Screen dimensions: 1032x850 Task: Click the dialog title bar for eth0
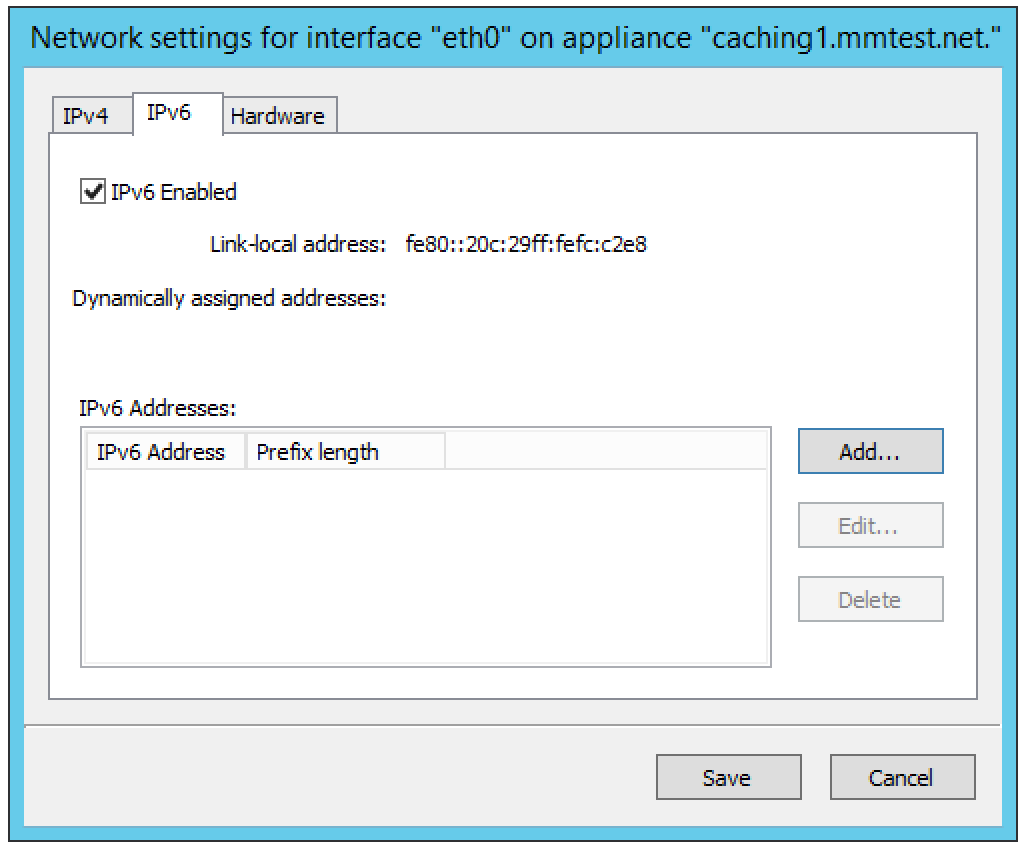pos(515,38)
